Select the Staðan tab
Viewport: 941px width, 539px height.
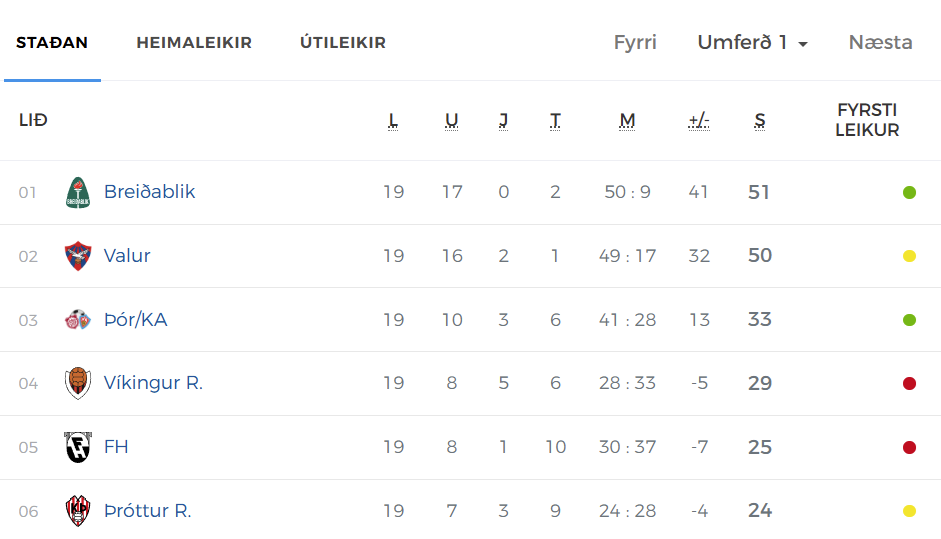(x=52, y=43)
